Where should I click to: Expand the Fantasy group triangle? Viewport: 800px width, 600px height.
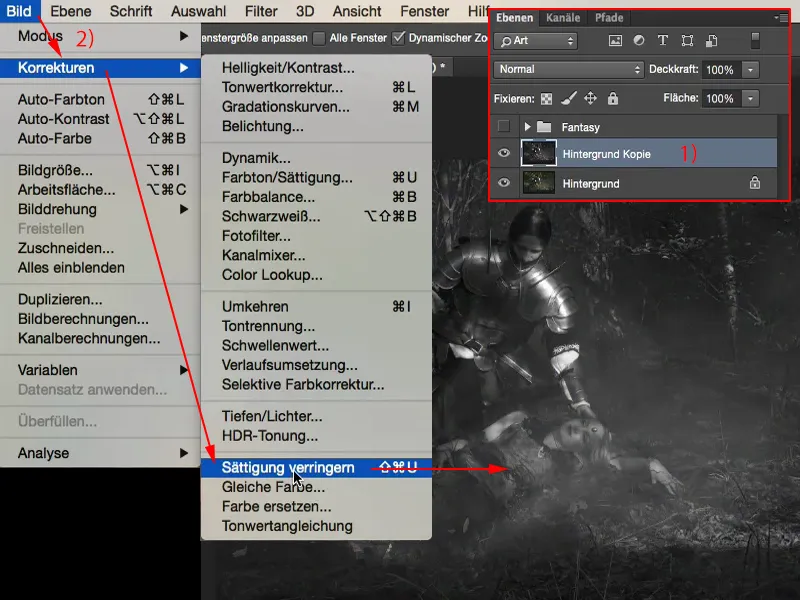click(x=528, y=127)
